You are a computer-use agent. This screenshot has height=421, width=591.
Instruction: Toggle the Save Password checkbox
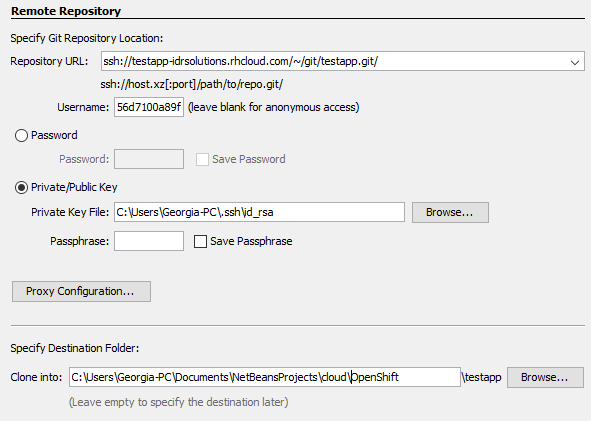(202, 159)
